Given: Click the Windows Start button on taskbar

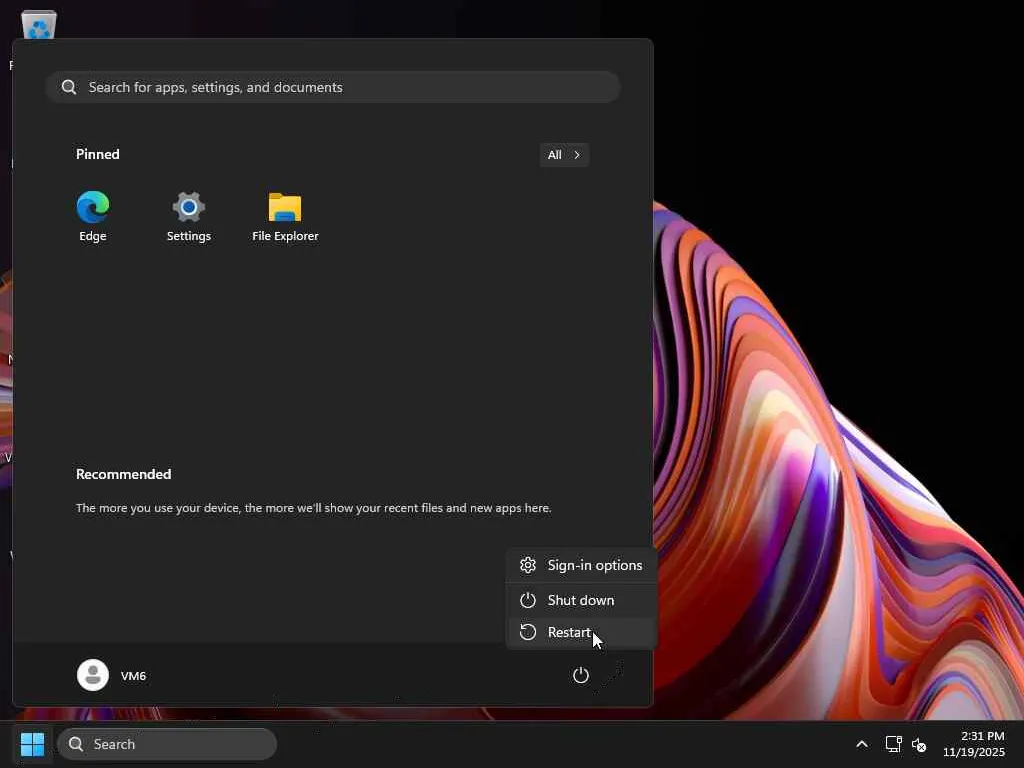Looking at the screenshot, I should (33, 744).
